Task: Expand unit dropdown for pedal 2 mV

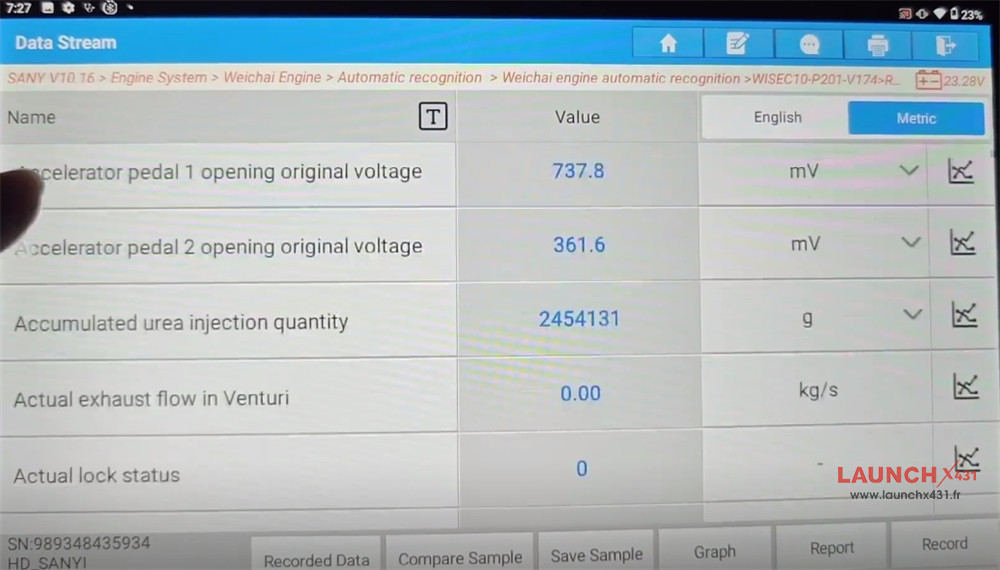Action: pyautogui.click(x=910, y=242)
